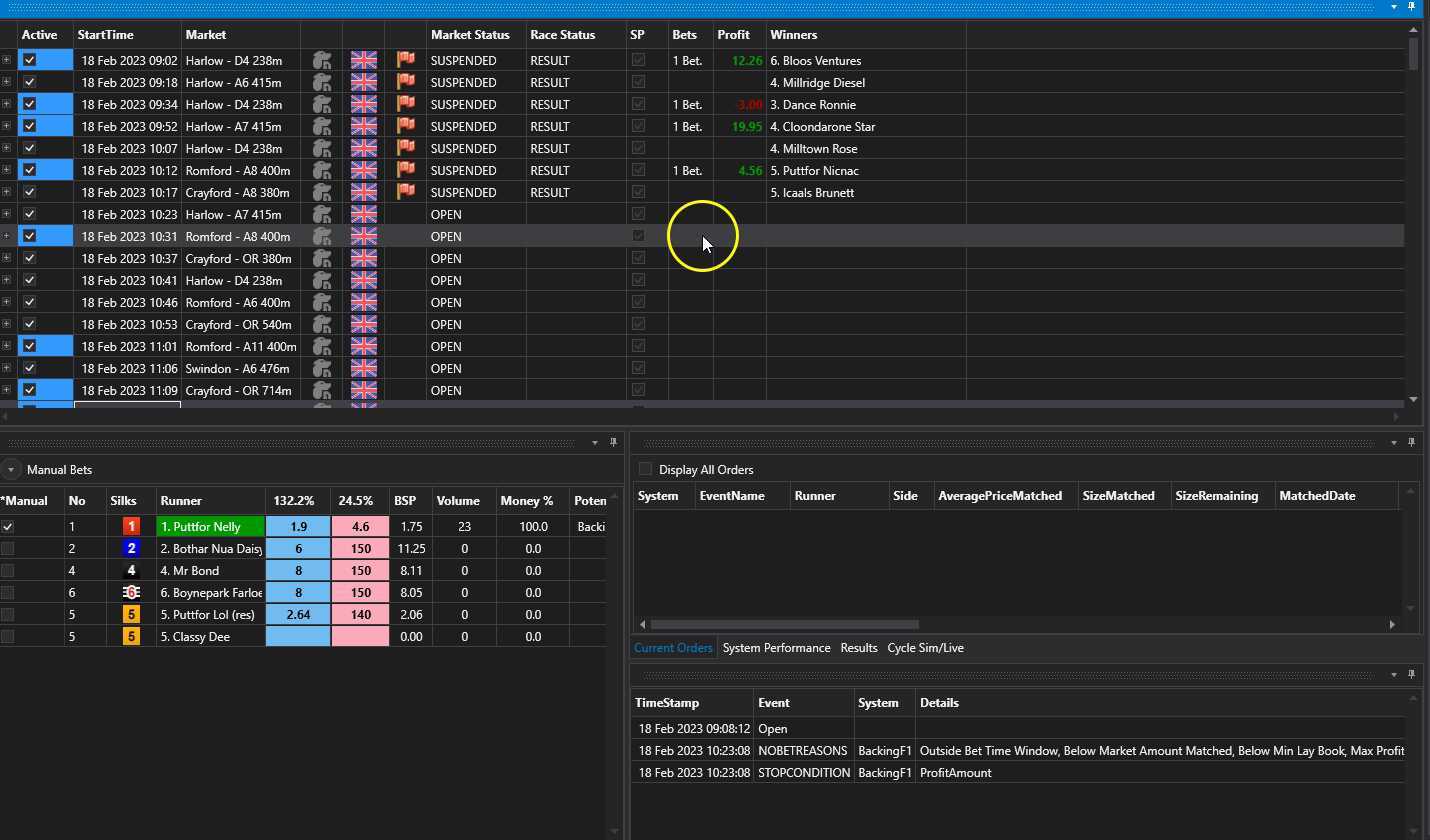Image resolution: width=1430 pixels, height=840 pixels.
Task: Click the 1.9 back price for Puttfor Nelly
Action: [297, 527]
